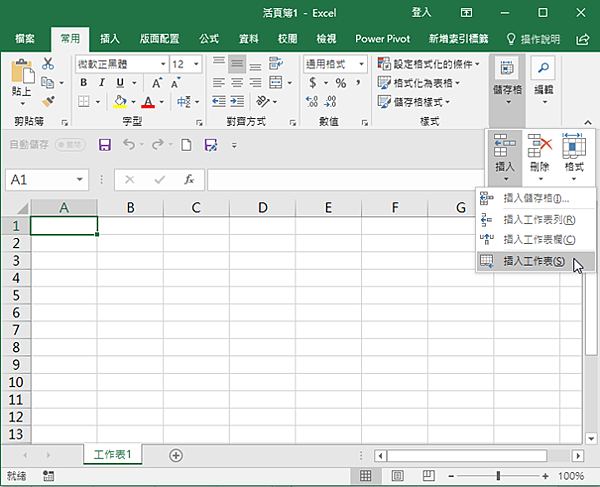Decrease decimal places icon
This screenshot has height=487, width=600.
[x=330, y=101]
